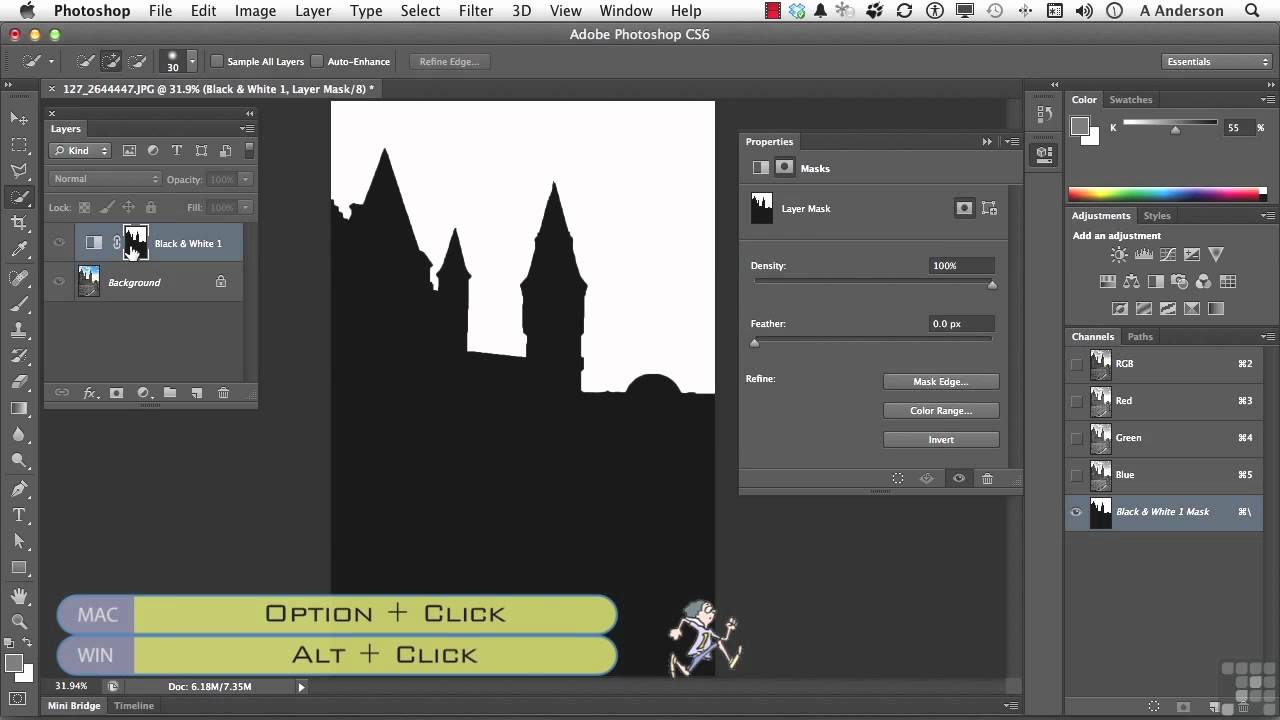Screen dimensions: 1280x720
Task: Select the Gradient tool
Action: click(19, 407)
